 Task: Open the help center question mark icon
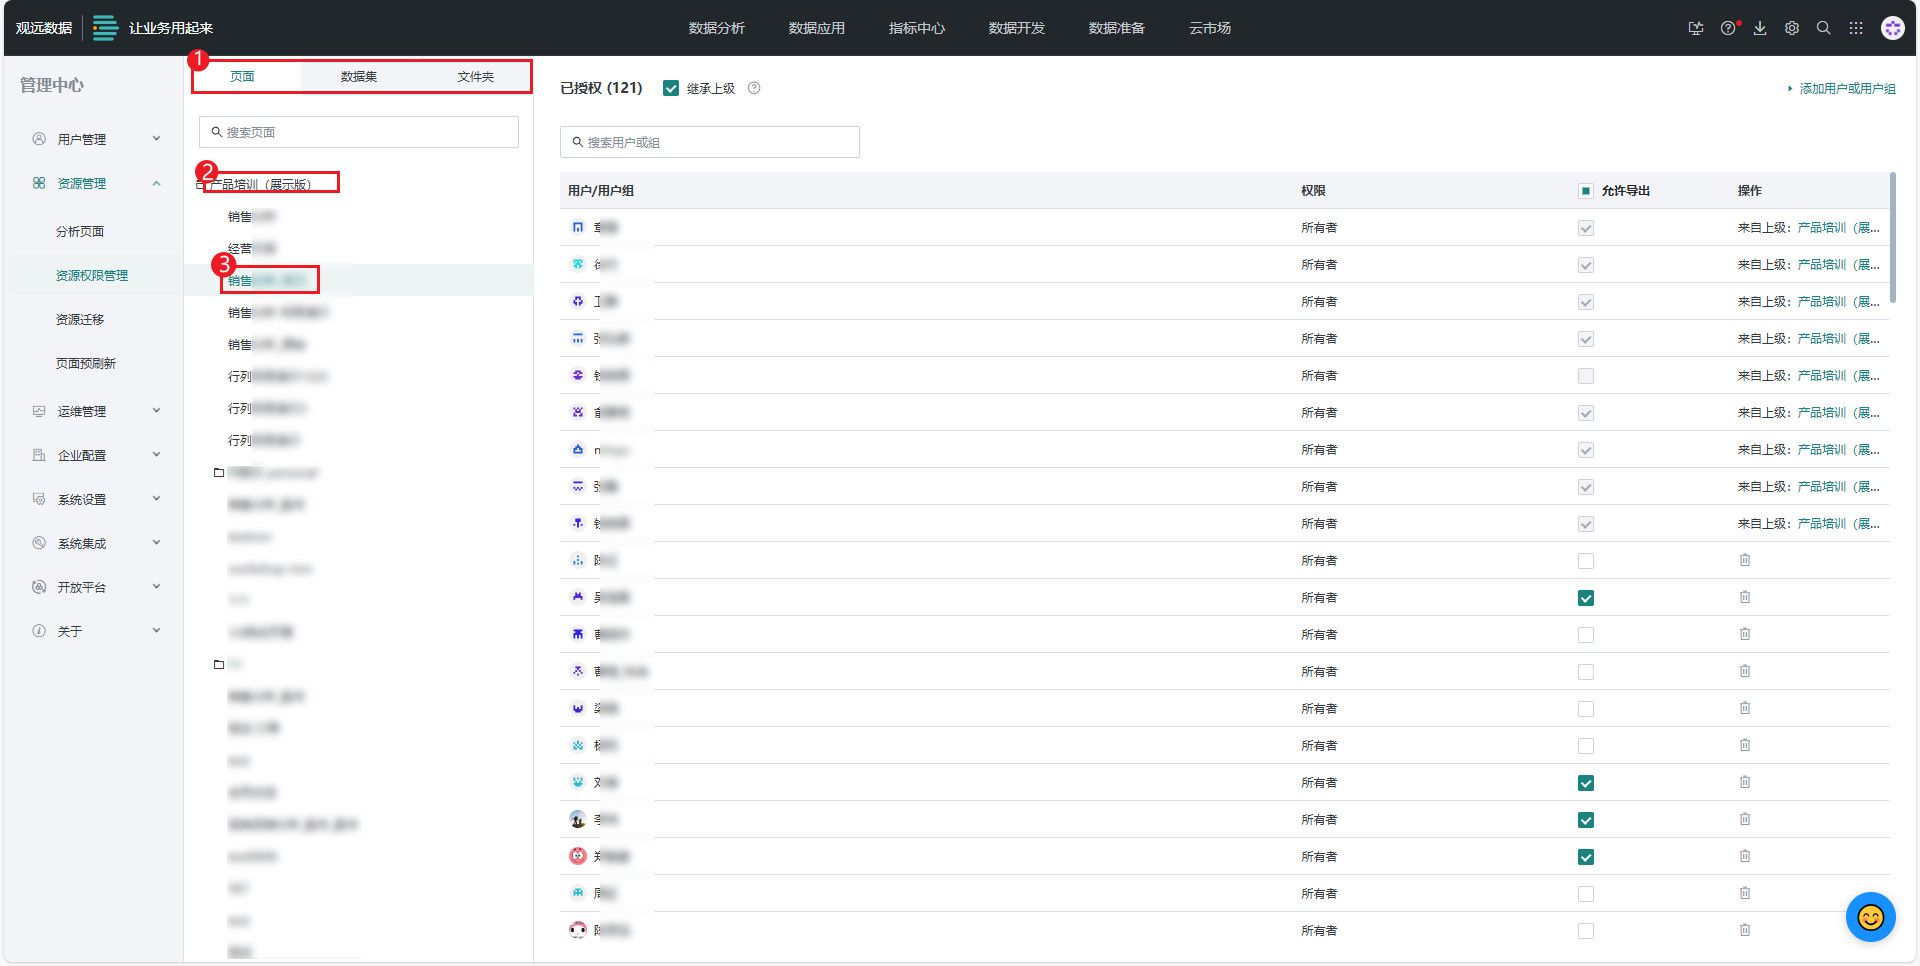tap(1728, 28)
